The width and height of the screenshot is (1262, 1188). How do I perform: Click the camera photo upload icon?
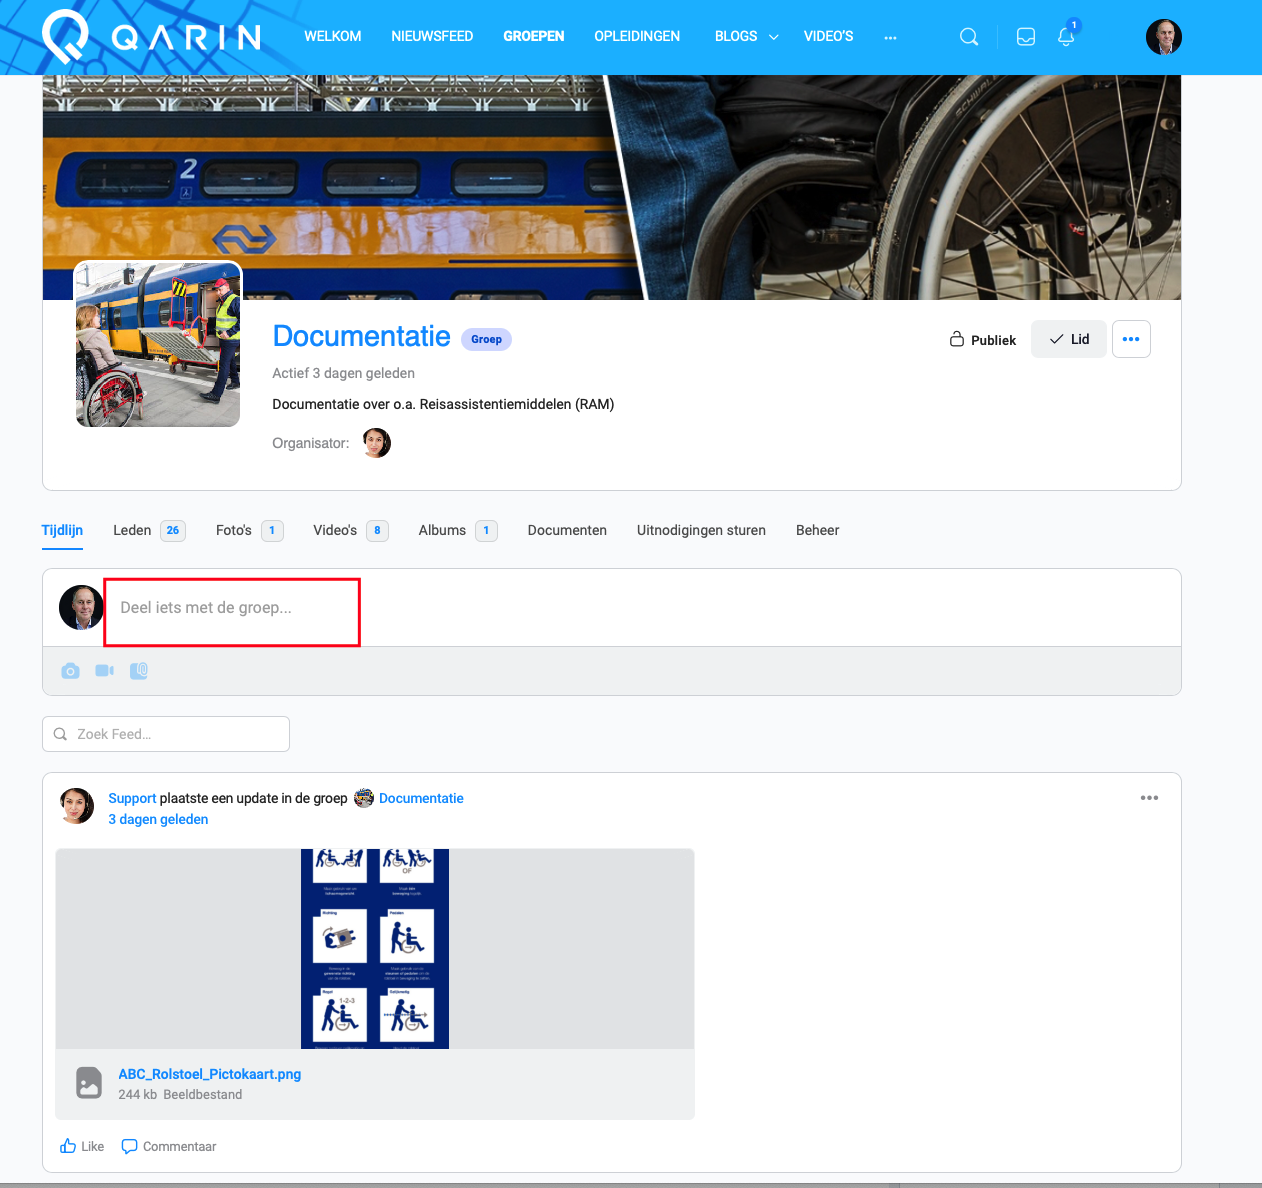coord(70,671)
